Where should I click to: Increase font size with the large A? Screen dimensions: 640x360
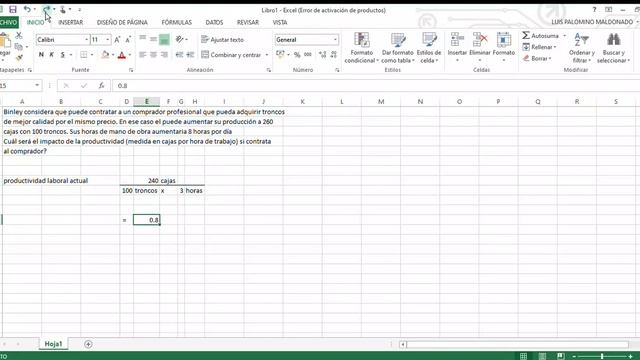[x=117, y=40]
